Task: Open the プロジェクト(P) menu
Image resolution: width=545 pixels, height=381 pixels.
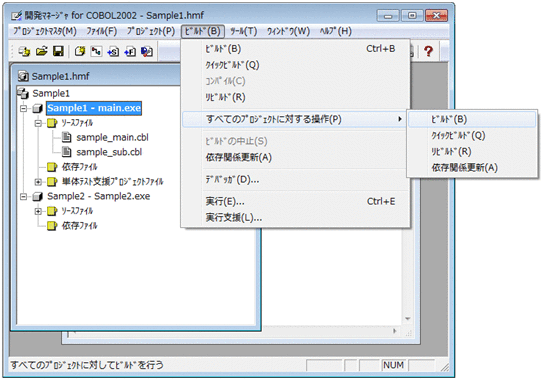Action: [x=151, y=31]
